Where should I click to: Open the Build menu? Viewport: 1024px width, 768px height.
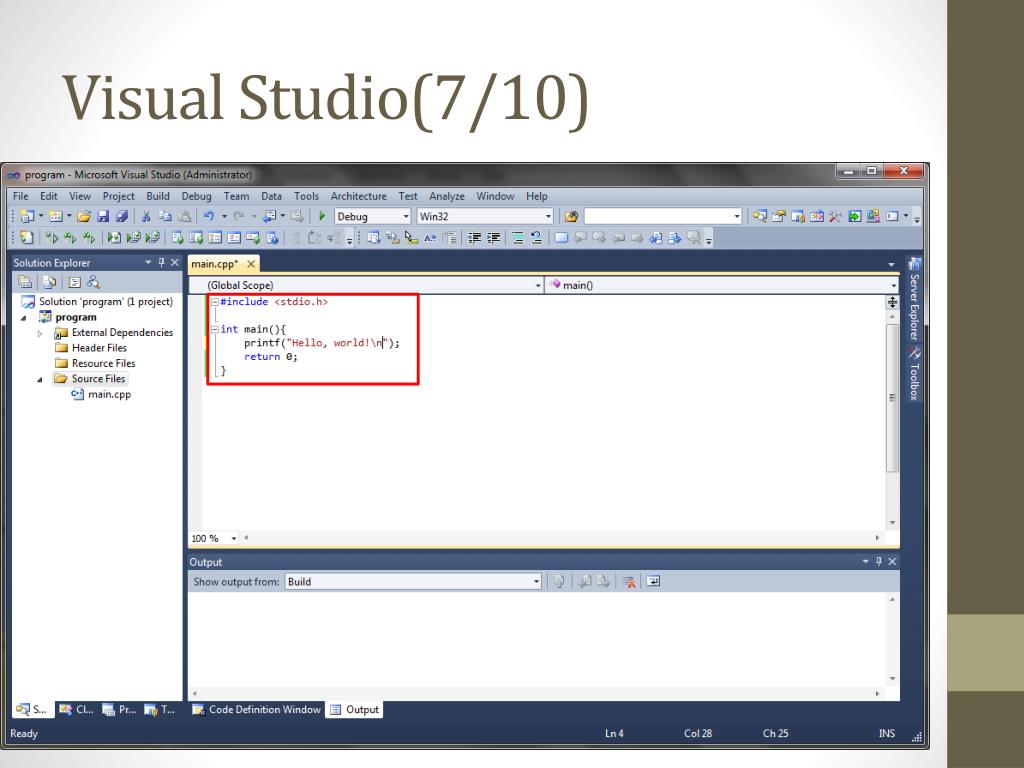(x=157, y=196)
